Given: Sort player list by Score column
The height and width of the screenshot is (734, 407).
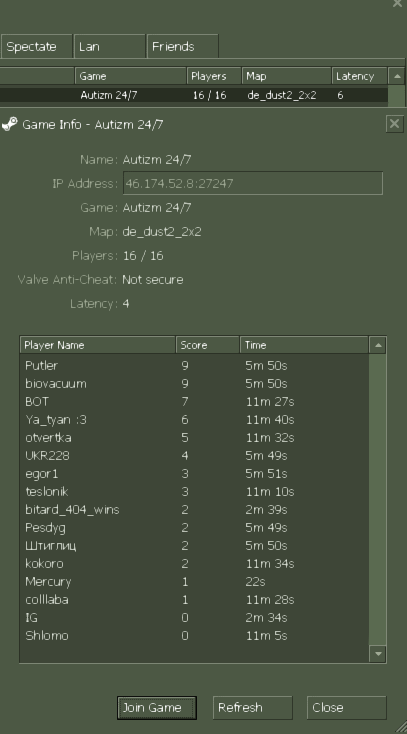Looking at the screenshot, I should click(x=207, y=345).
